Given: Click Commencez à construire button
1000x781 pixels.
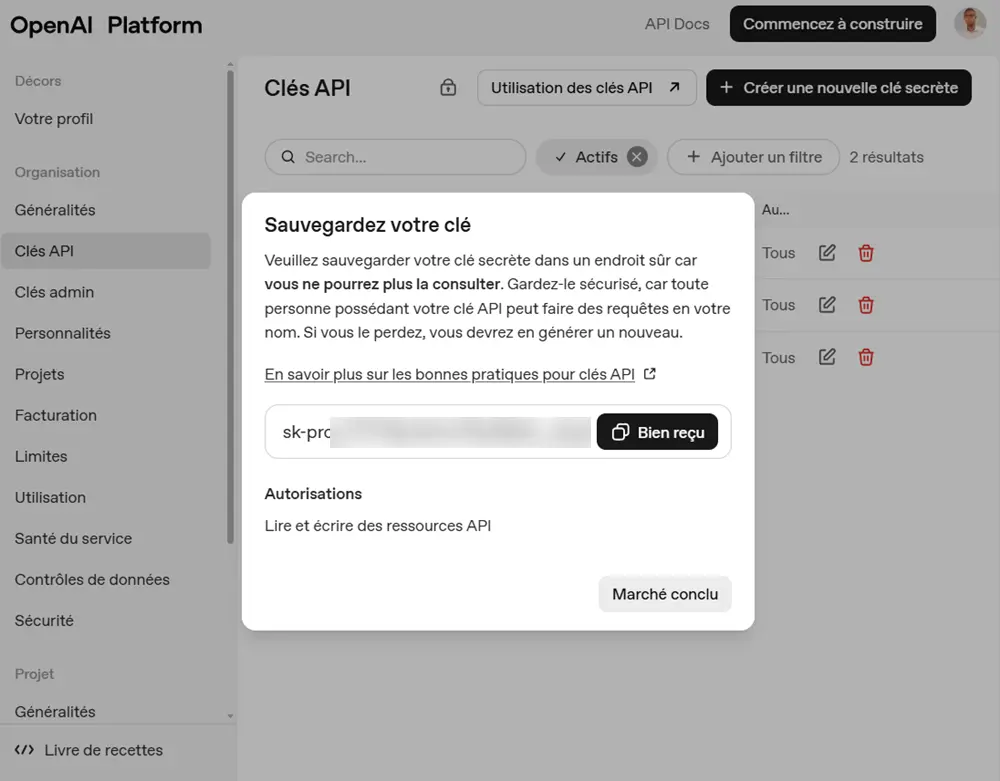Looking at the screenshot, I should coord(832,24).
